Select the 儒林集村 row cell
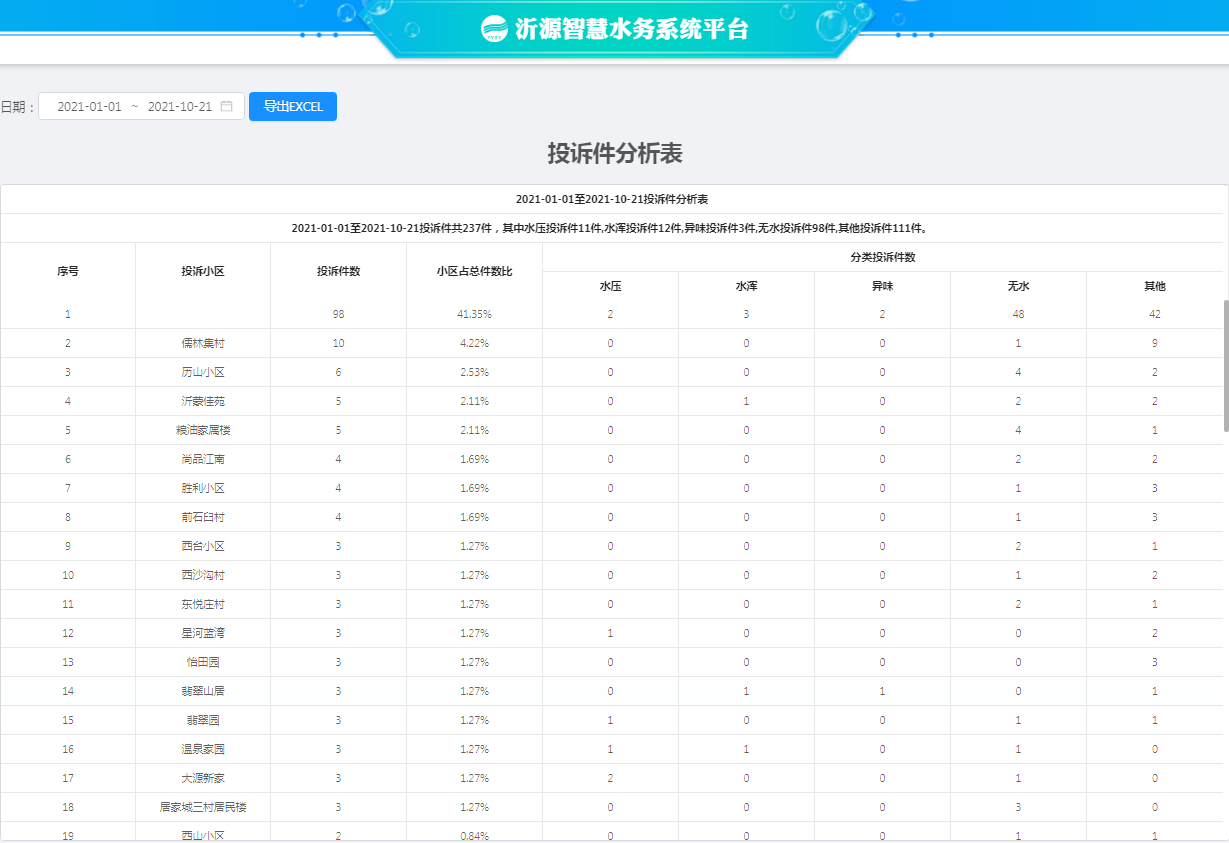This screenshot has height=843, width=1229. point(203,343)
